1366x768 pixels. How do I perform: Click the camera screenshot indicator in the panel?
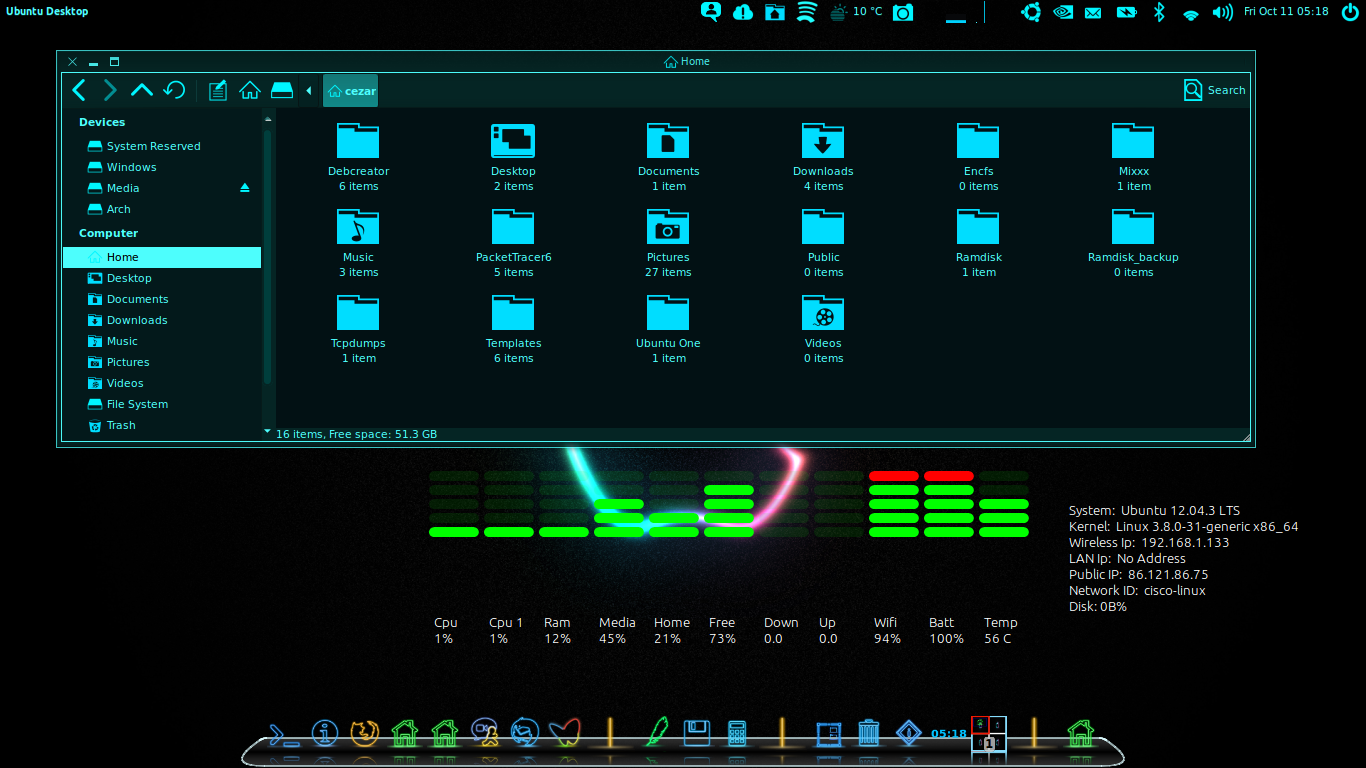pyautogui.click(x=903, y=12)
